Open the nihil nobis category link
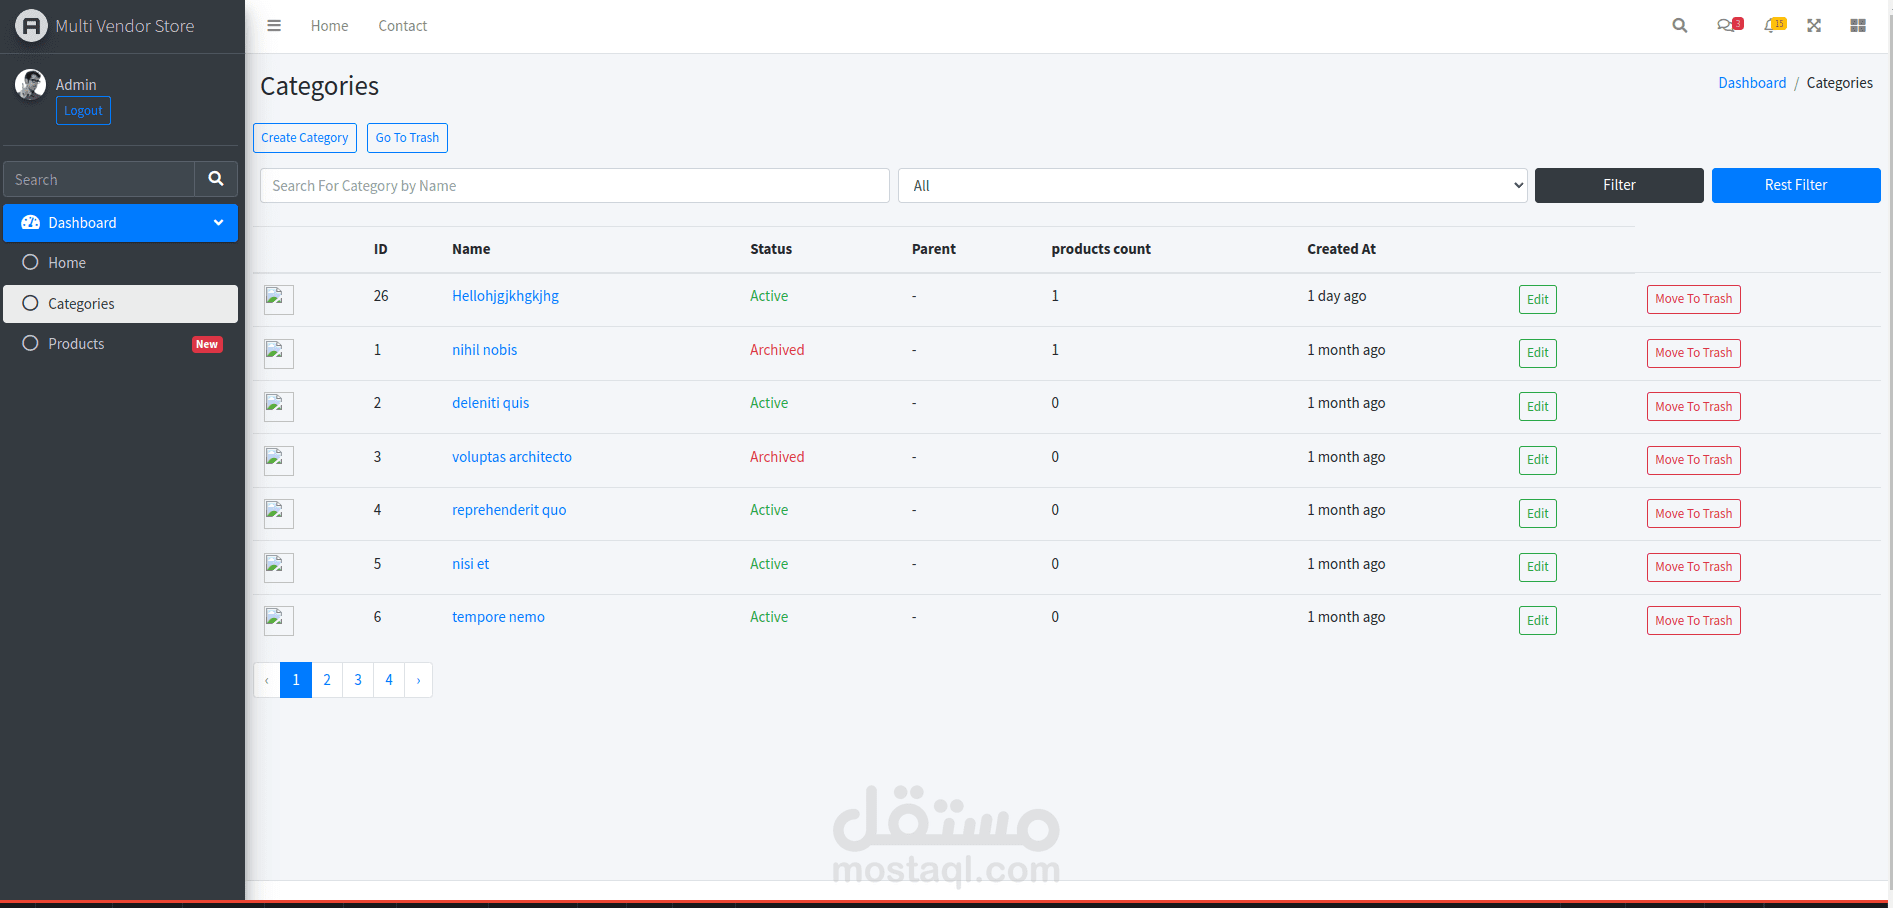This screenshot has width=1893, height=908. click(484, 350)
